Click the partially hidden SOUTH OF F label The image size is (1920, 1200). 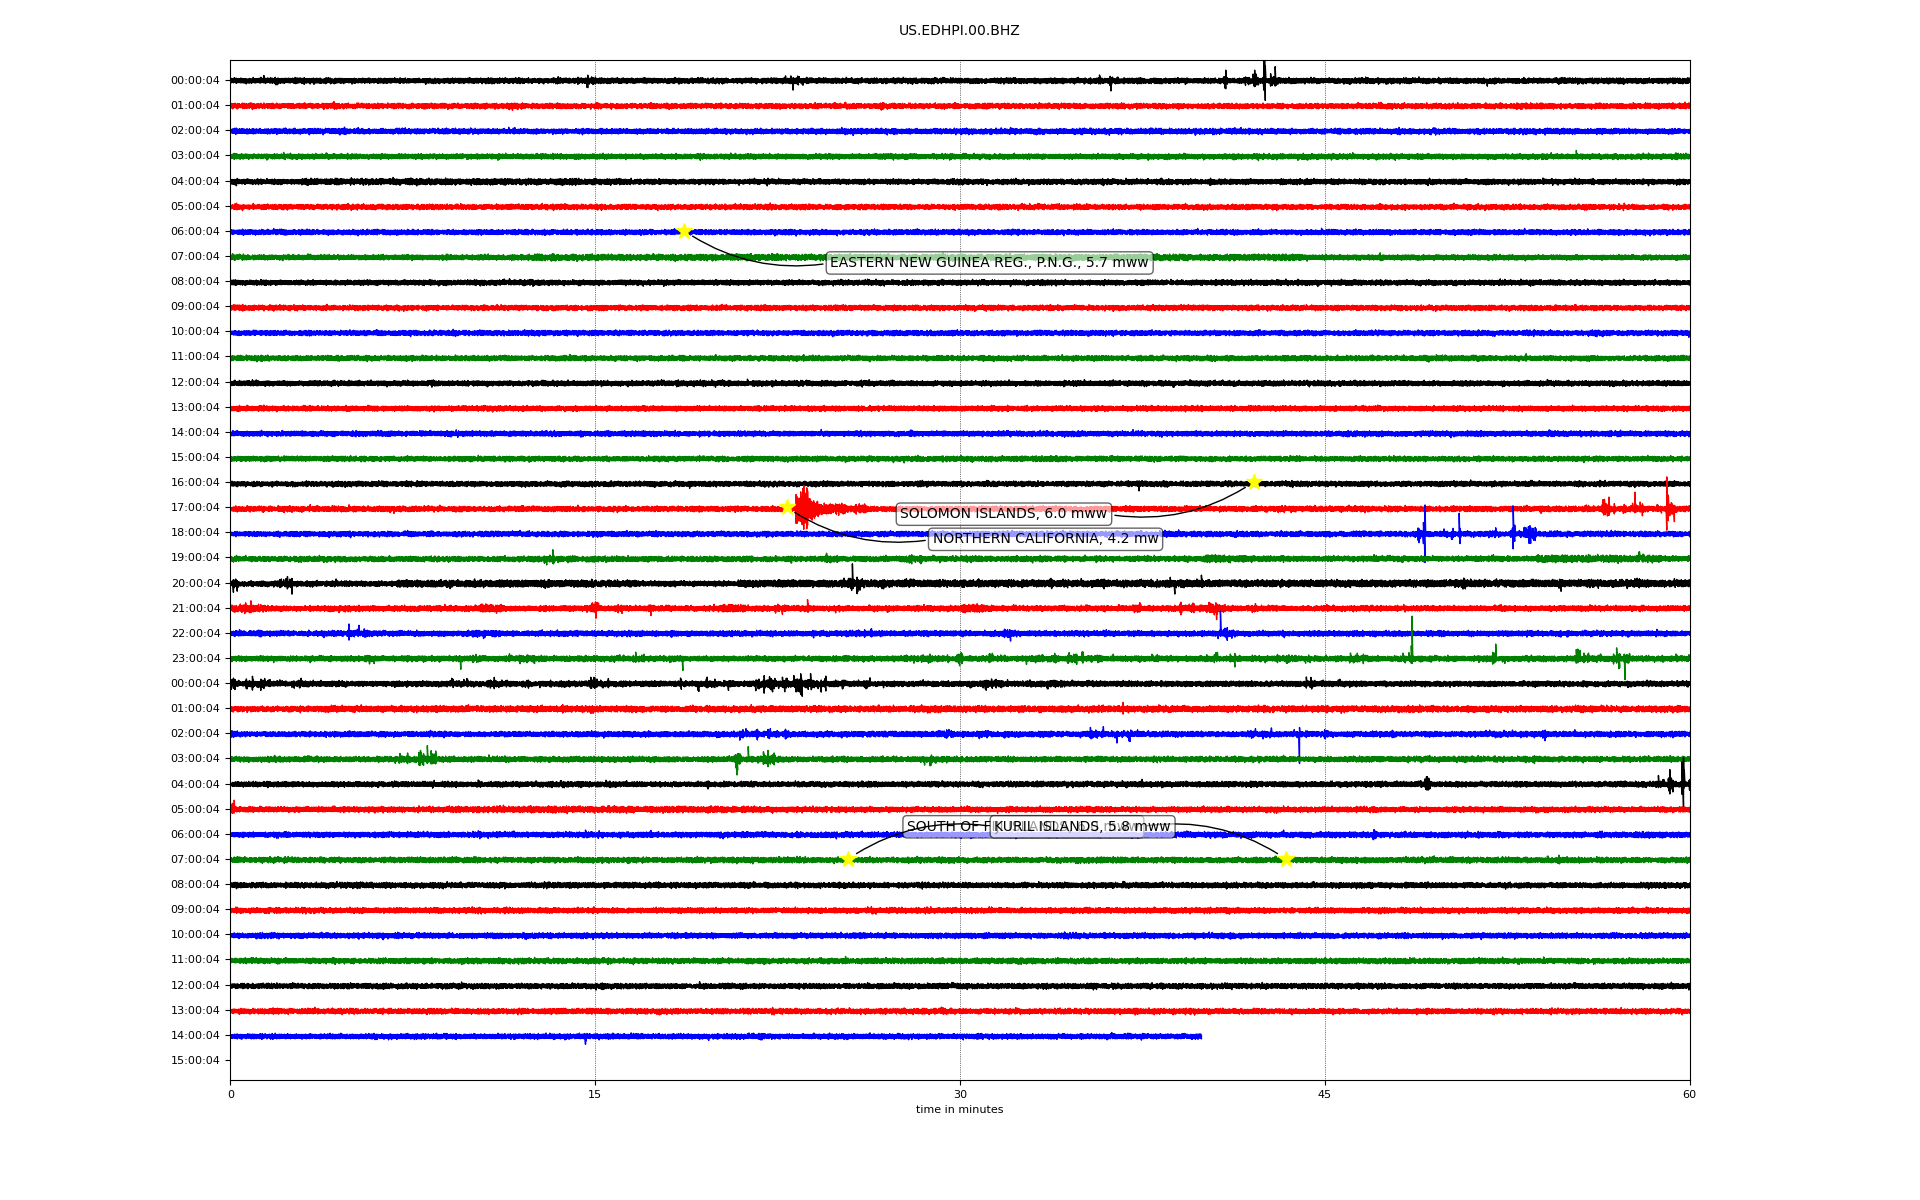pos(946,827)
